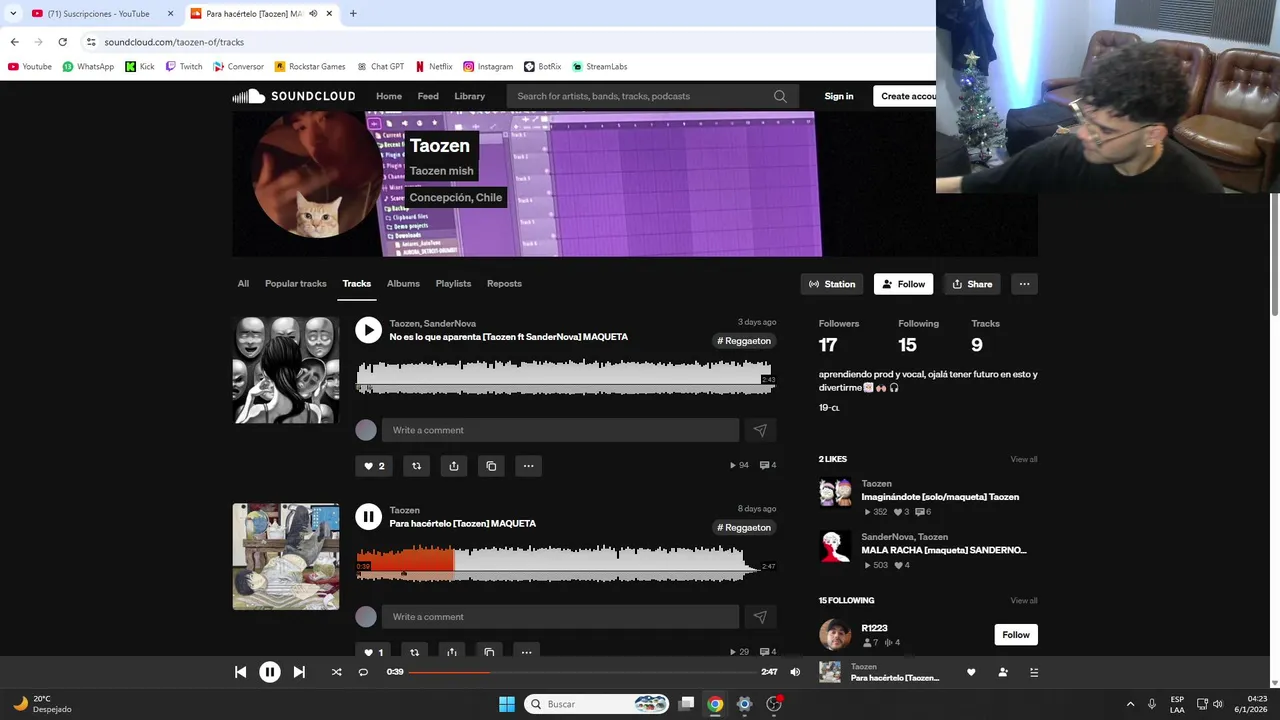Switch to Playlists tab
Viewport: 1280px width, 720px height.
point(453,284)
